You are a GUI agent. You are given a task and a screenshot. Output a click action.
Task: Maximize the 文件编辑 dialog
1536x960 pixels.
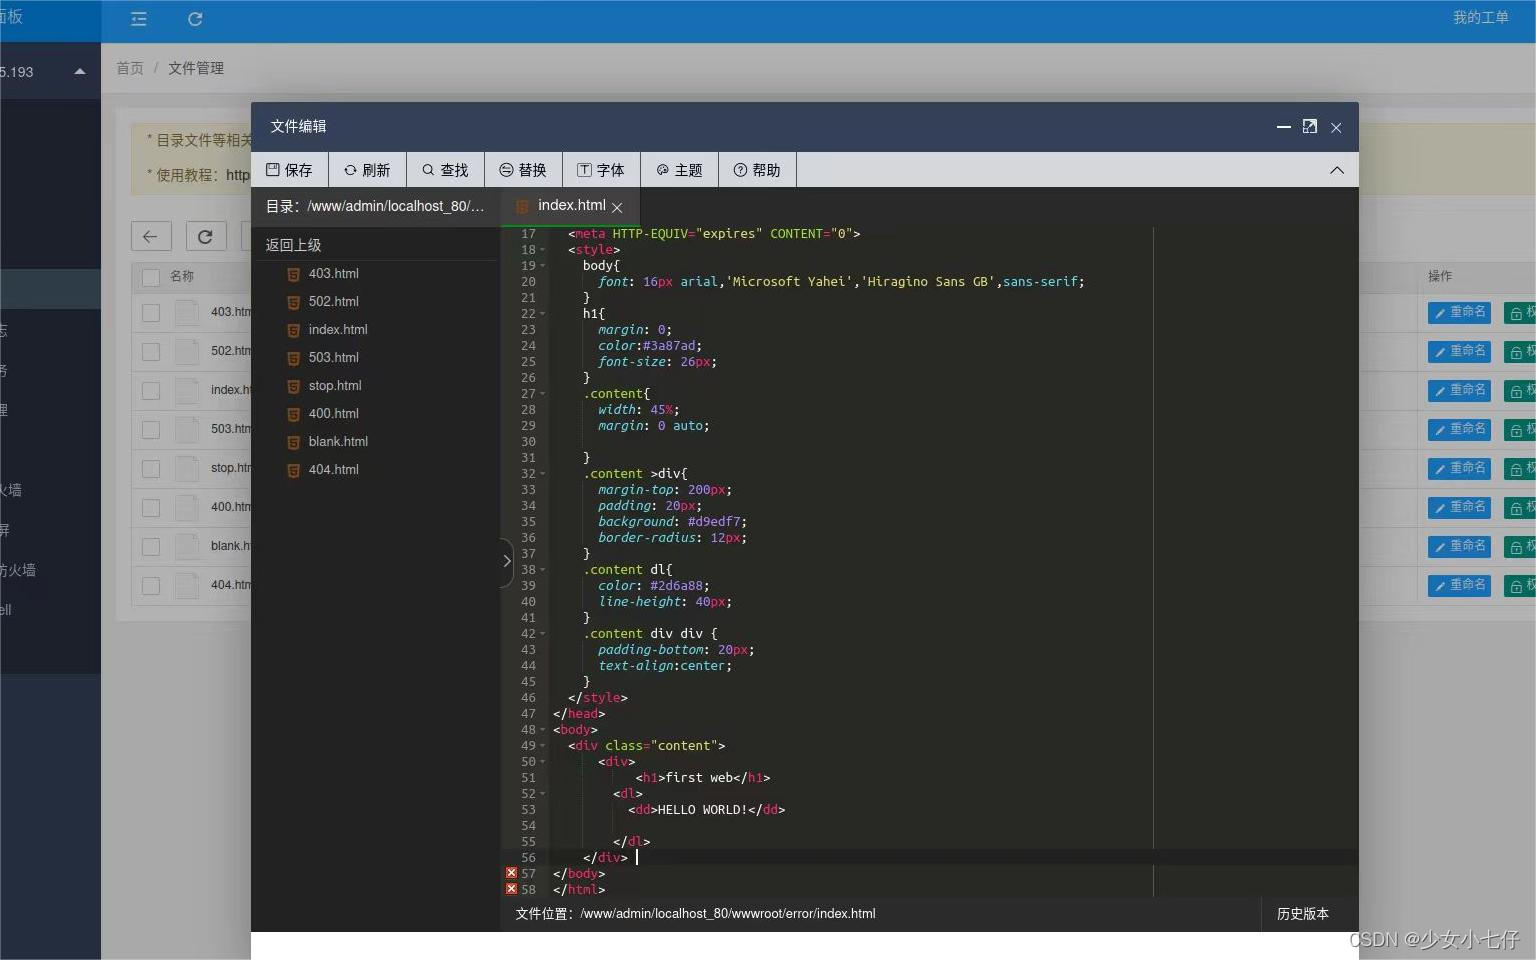click(1309, 126)
